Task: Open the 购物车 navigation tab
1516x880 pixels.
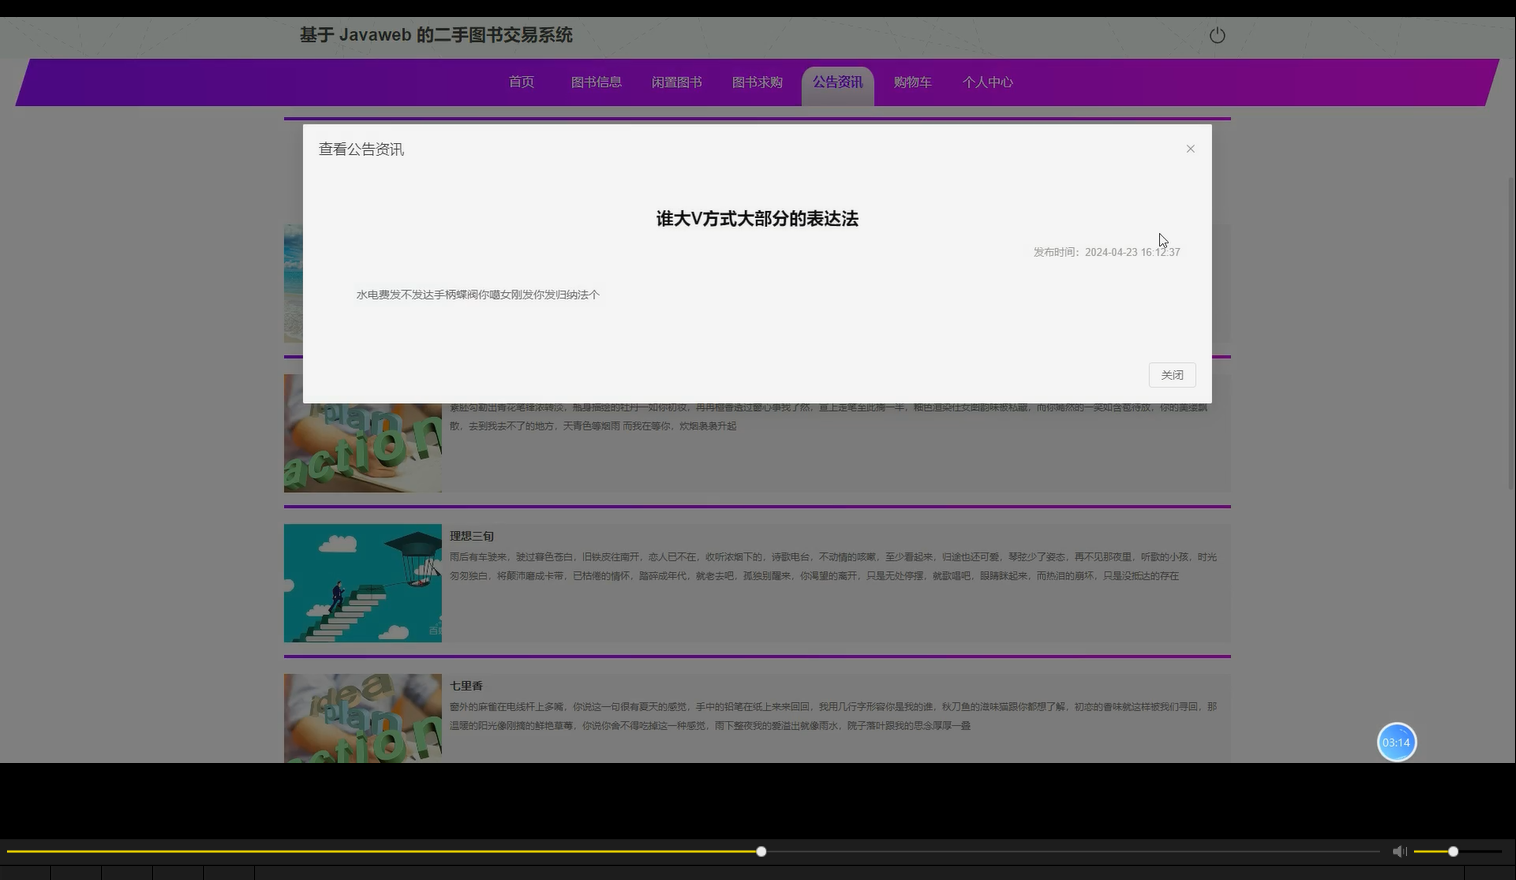Action: 912,82
